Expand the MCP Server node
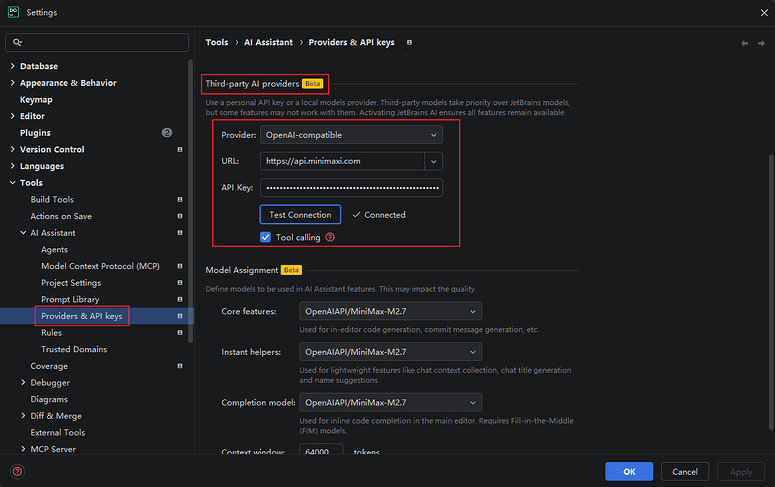 [23, 449]
